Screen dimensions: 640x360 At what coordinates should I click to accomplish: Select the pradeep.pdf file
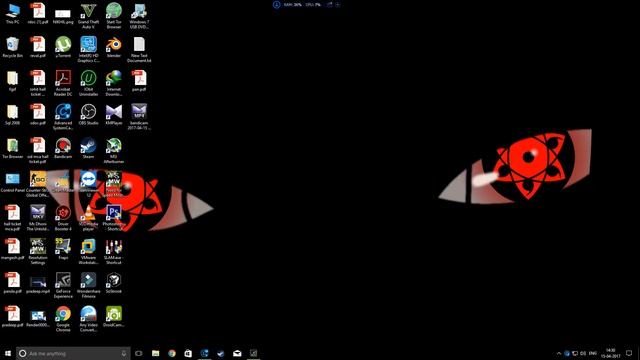point(13,317)
